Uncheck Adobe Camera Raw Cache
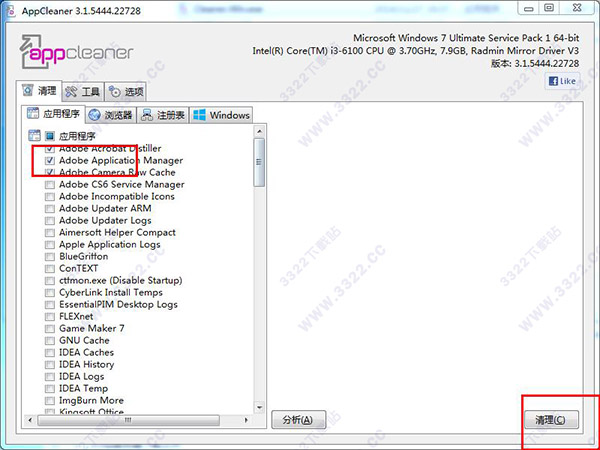Image resolution: width=600 pixels, height=450 pixels. tap(50, 173)
